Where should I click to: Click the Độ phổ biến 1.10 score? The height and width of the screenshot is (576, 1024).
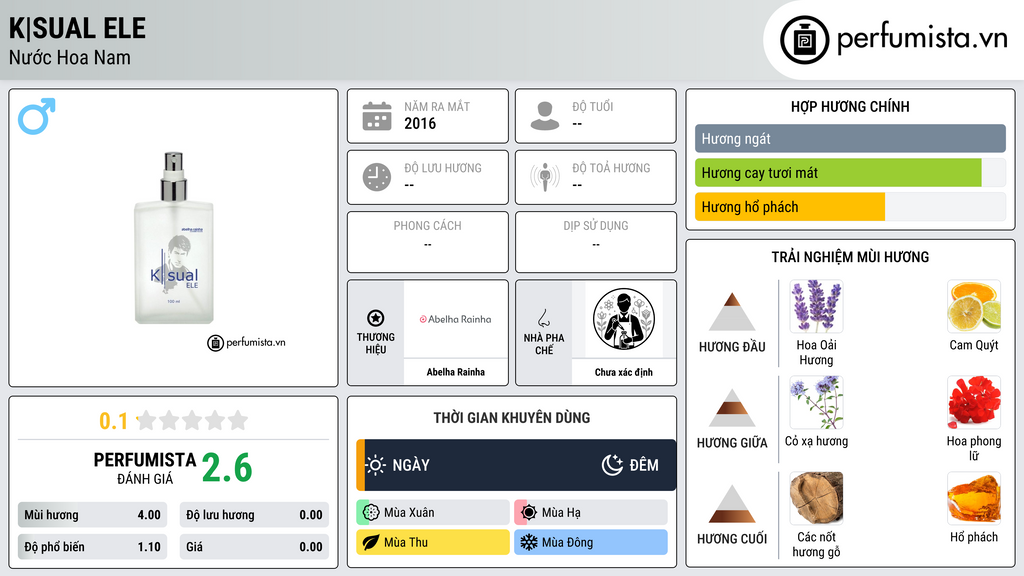(92, 547)
